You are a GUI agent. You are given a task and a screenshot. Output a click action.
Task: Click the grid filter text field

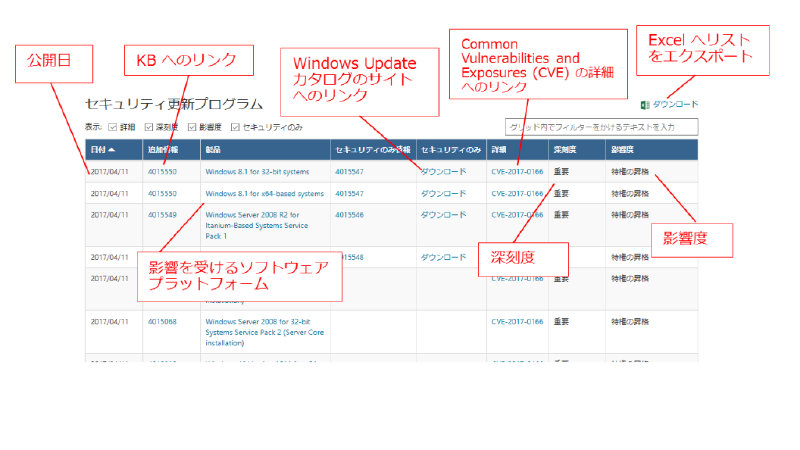click(602, 127)
